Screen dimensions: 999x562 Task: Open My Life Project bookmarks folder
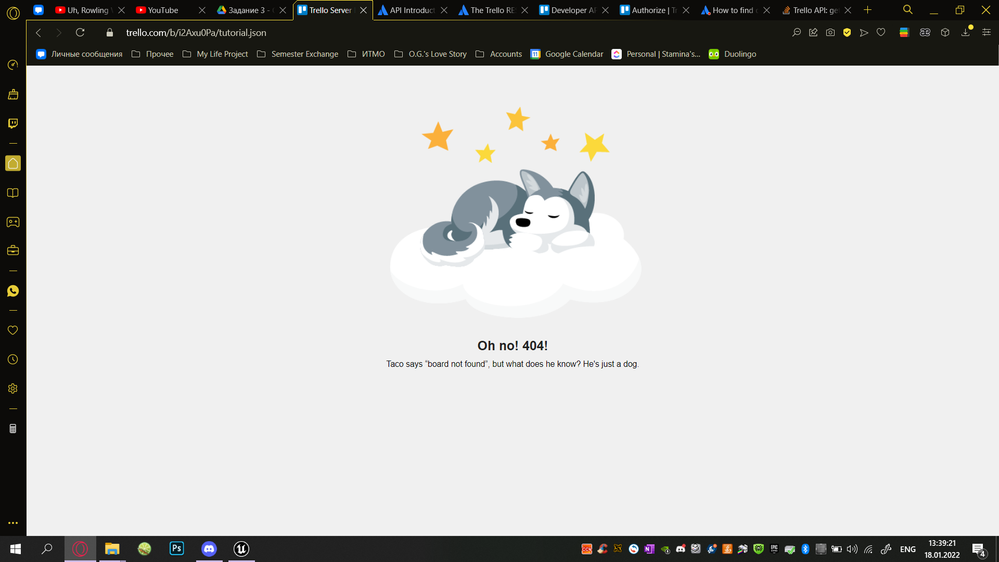(x=215, y=54)
